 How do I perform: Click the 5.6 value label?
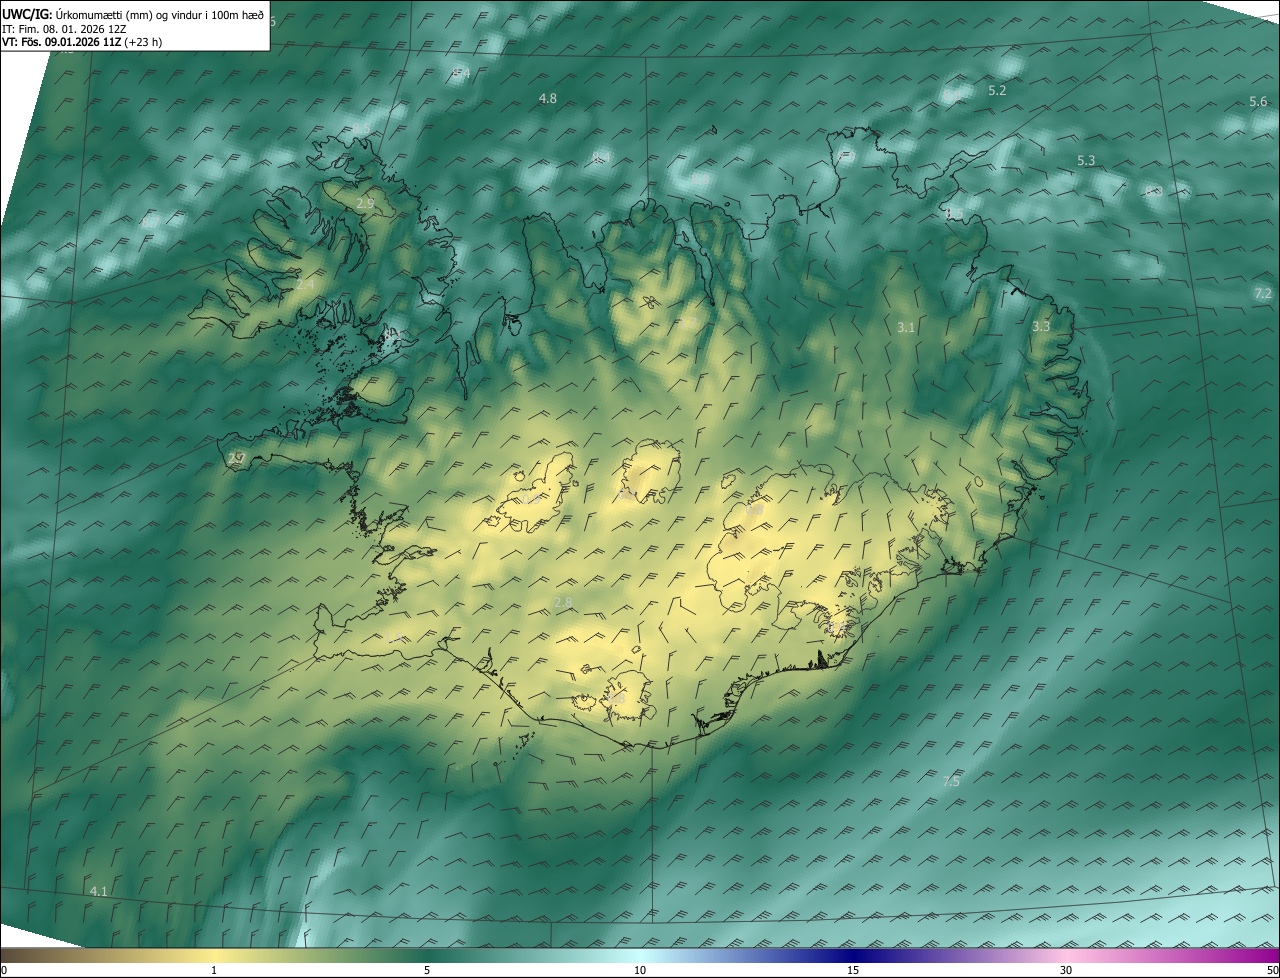1258,102
